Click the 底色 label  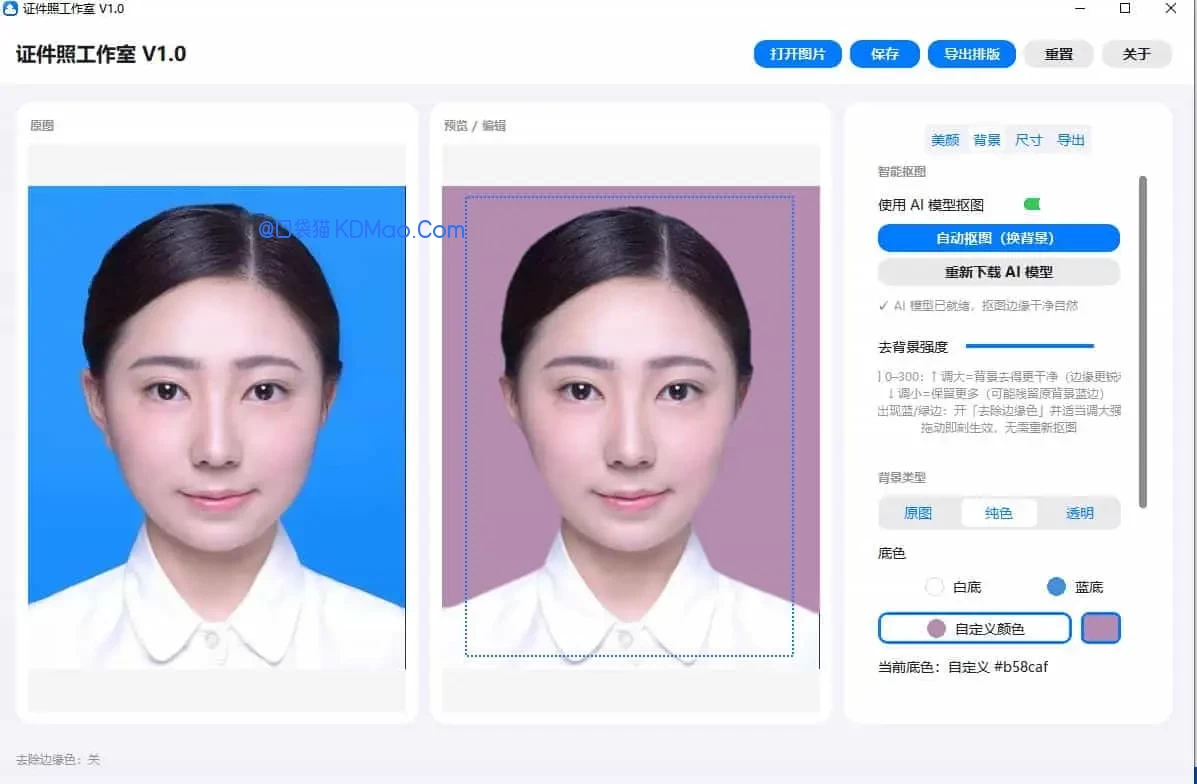892,553
